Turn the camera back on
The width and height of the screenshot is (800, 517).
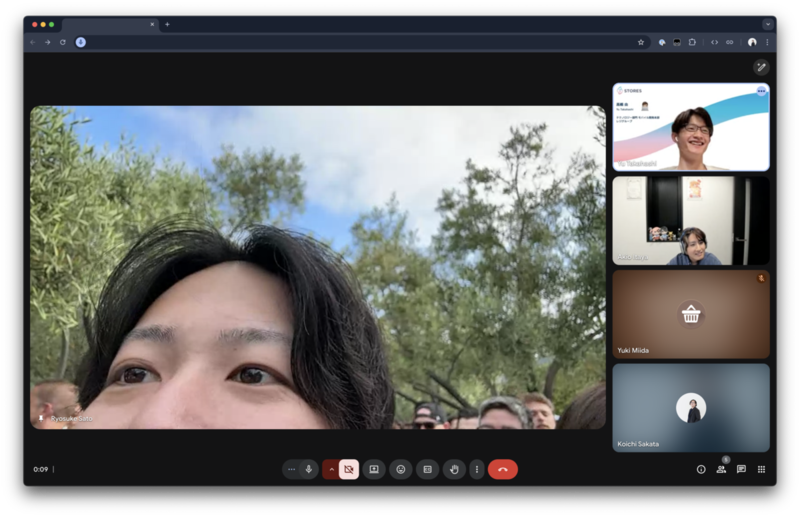tap(349, 470)
